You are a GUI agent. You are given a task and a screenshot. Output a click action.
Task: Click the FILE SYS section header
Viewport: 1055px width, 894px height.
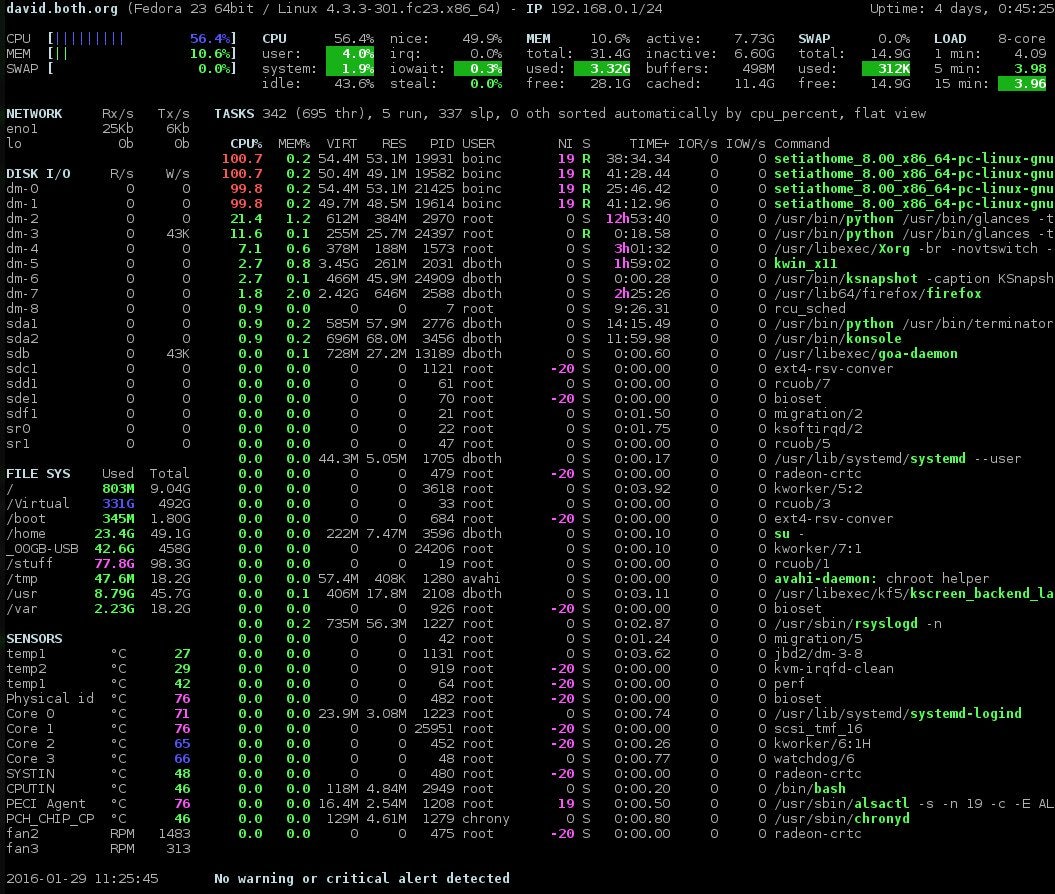[40, 473]
